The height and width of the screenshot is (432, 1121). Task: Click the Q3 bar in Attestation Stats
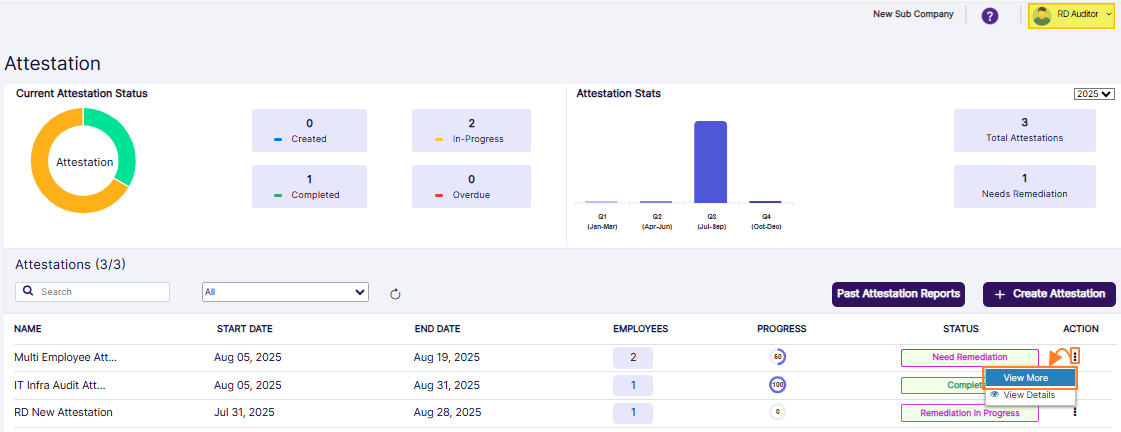click(x=710, y=162)
